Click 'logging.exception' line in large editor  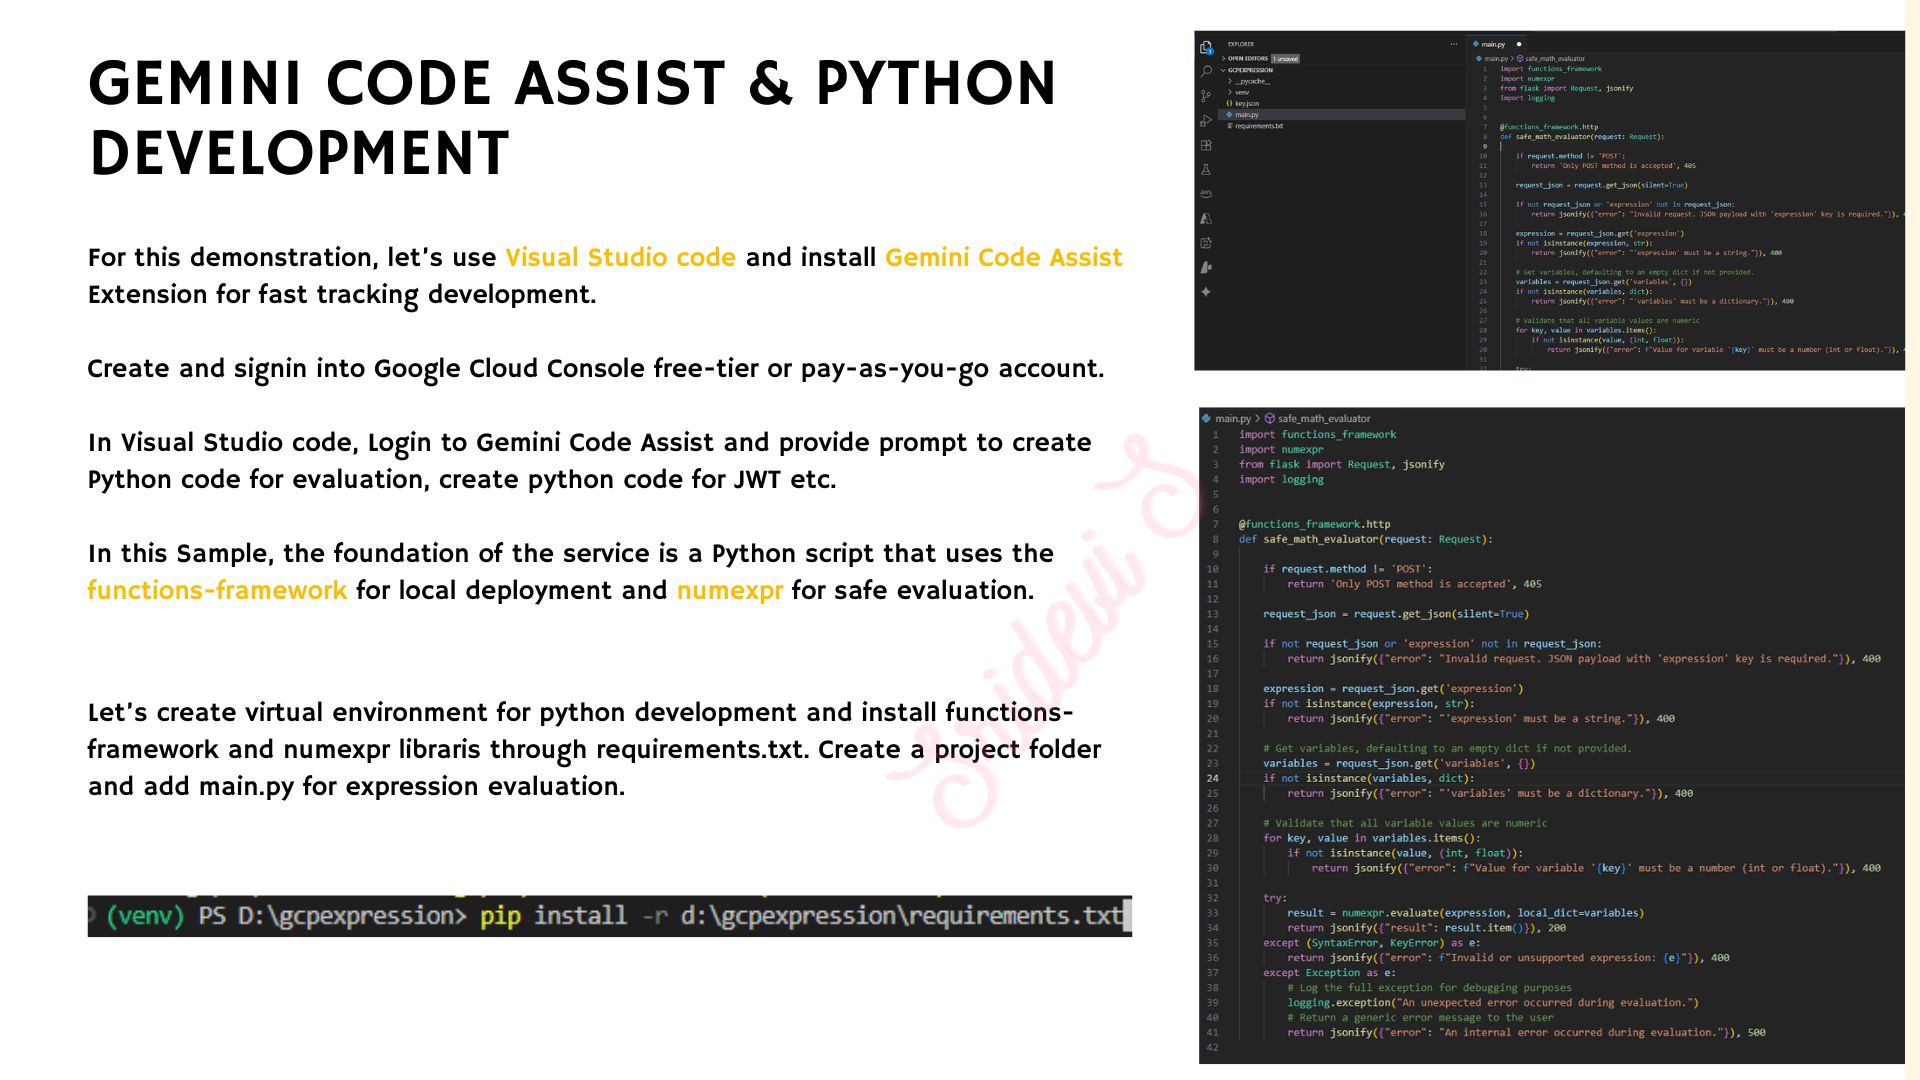[x=1492, y=1003]
